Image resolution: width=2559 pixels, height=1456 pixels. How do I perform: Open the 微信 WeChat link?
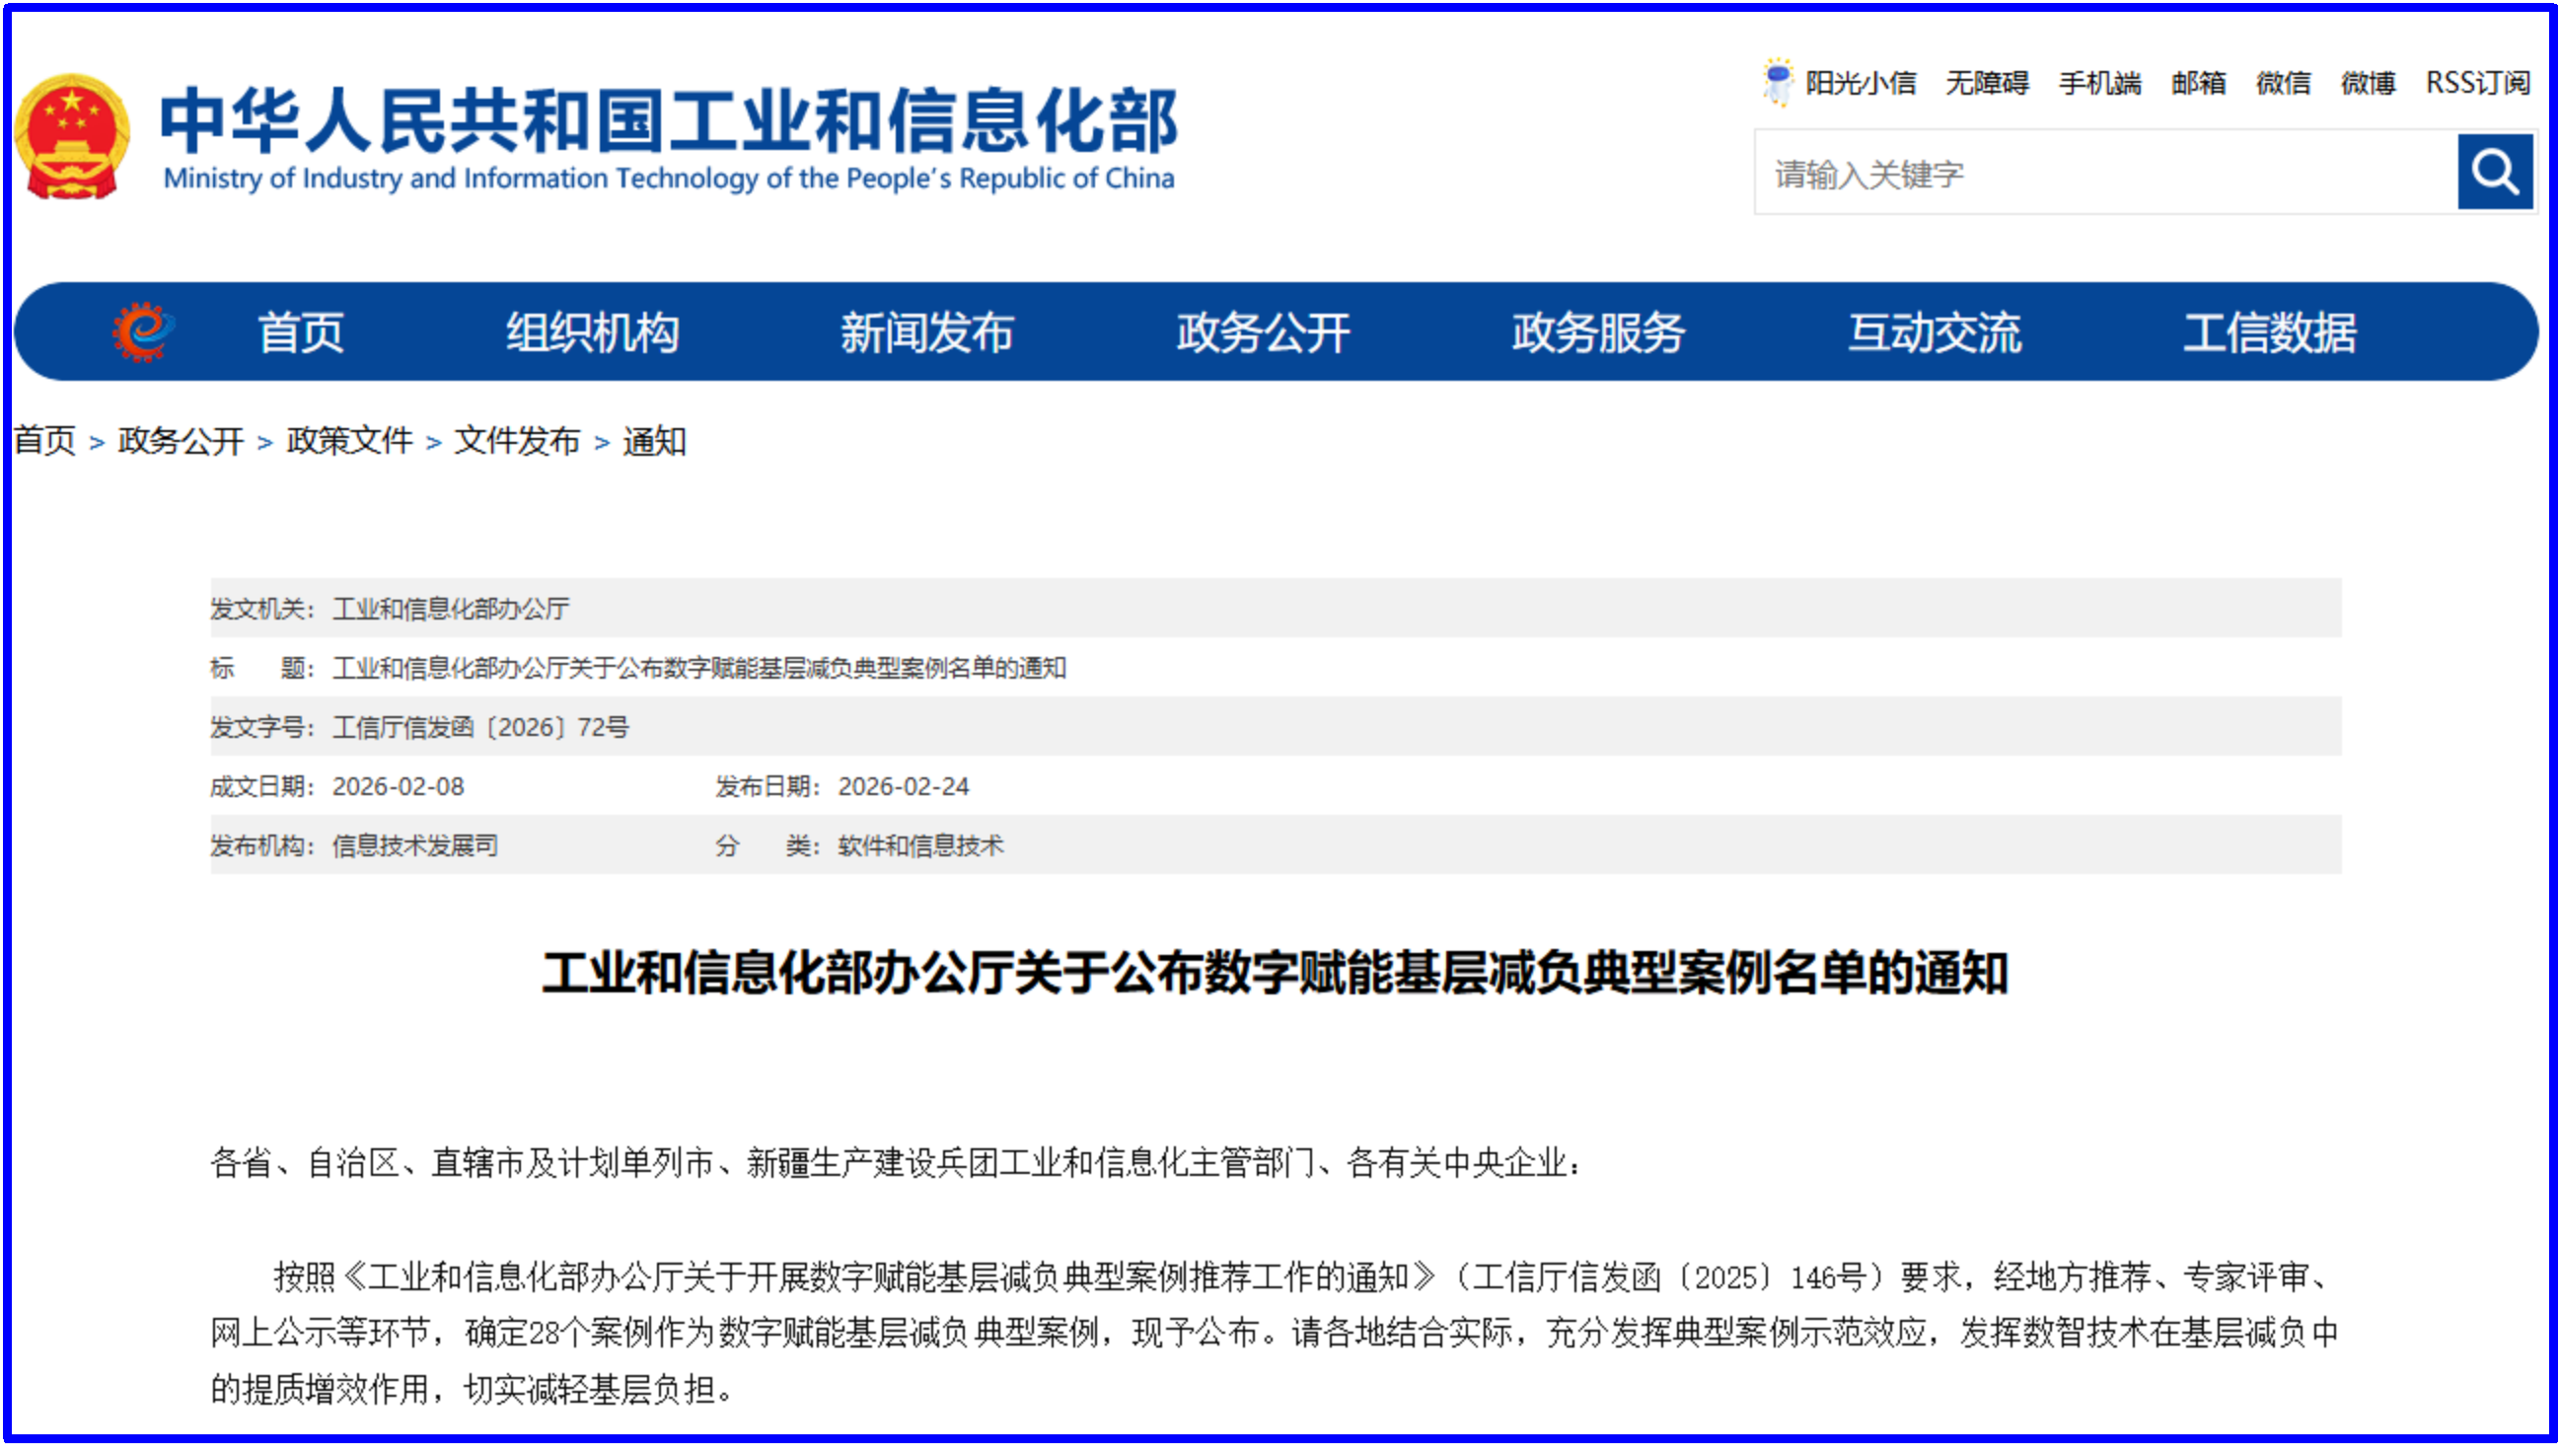pos(2283,85)
